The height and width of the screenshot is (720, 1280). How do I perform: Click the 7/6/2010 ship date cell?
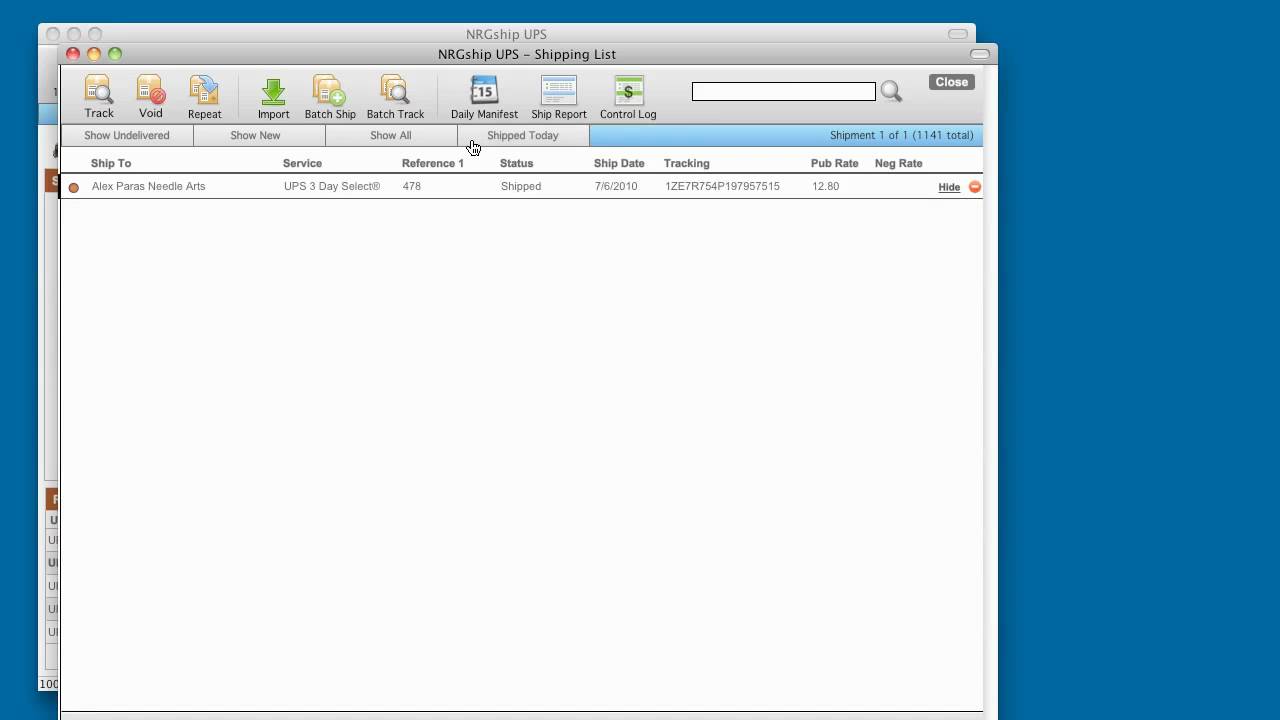pos(616,186)
